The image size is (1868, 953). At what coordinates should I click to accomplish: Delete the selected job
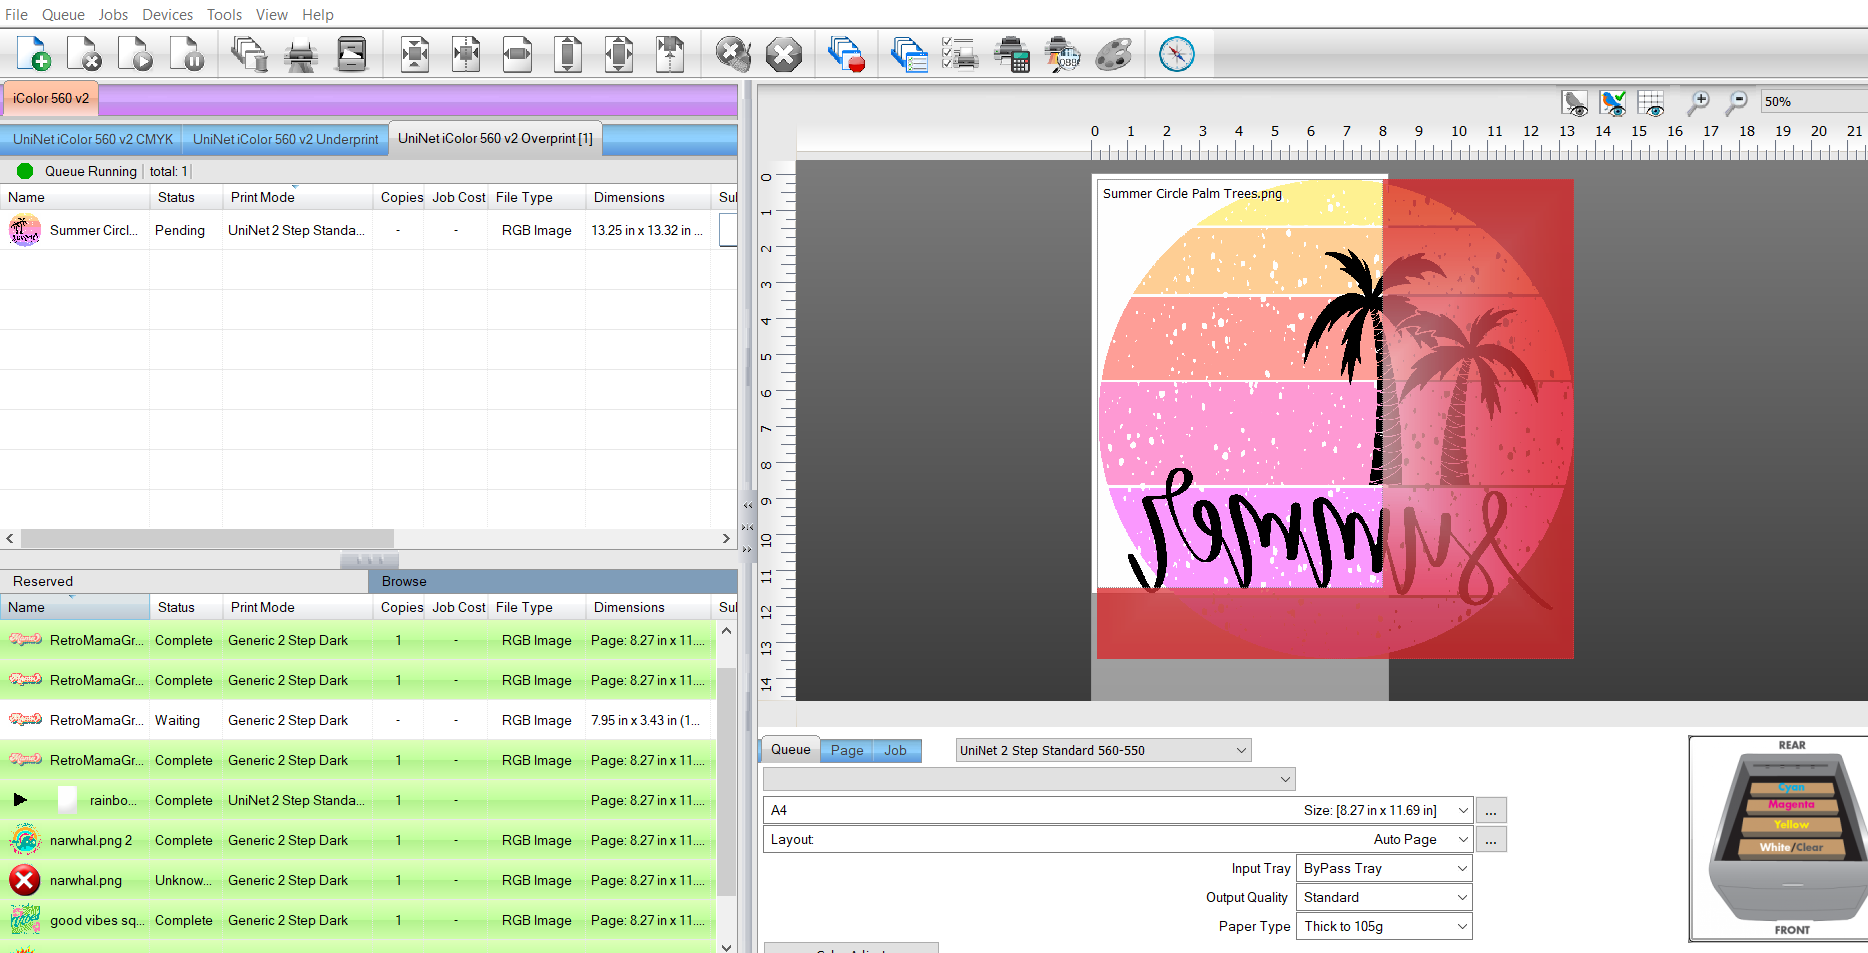tap(84, 54)
